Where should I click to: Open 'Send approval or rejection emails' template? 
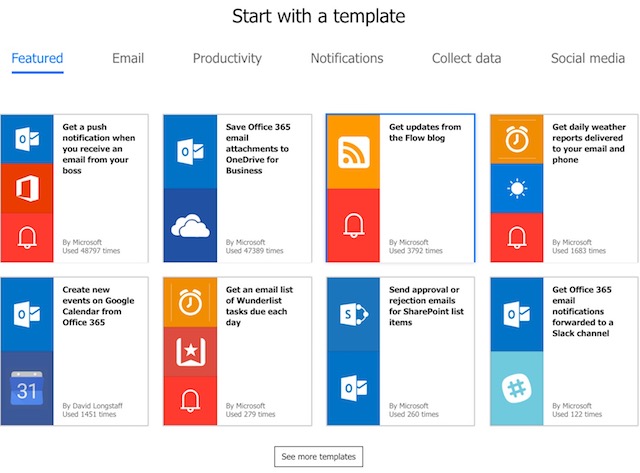[400, 351]
